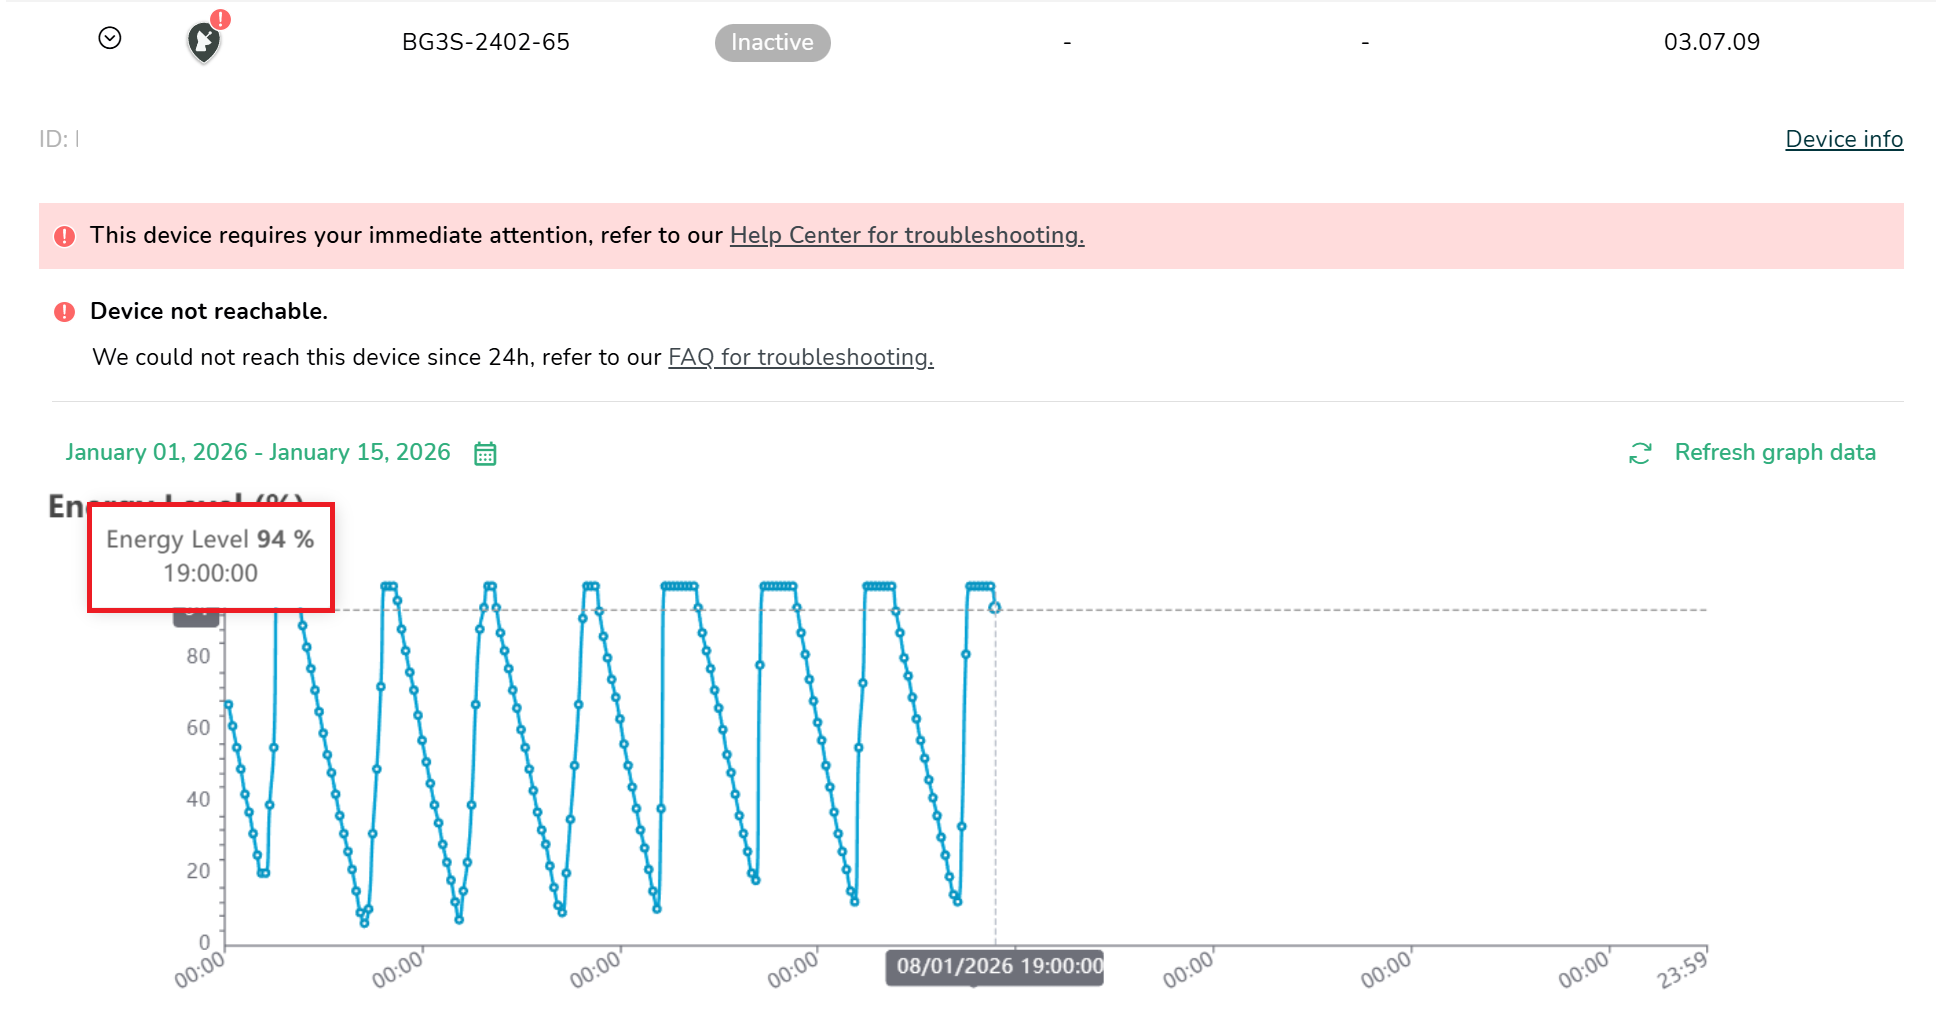Open Help Center for troubleshooting link
Image resolution: width=1936 pixels, height=1012 pixels.
pos(906,235)
